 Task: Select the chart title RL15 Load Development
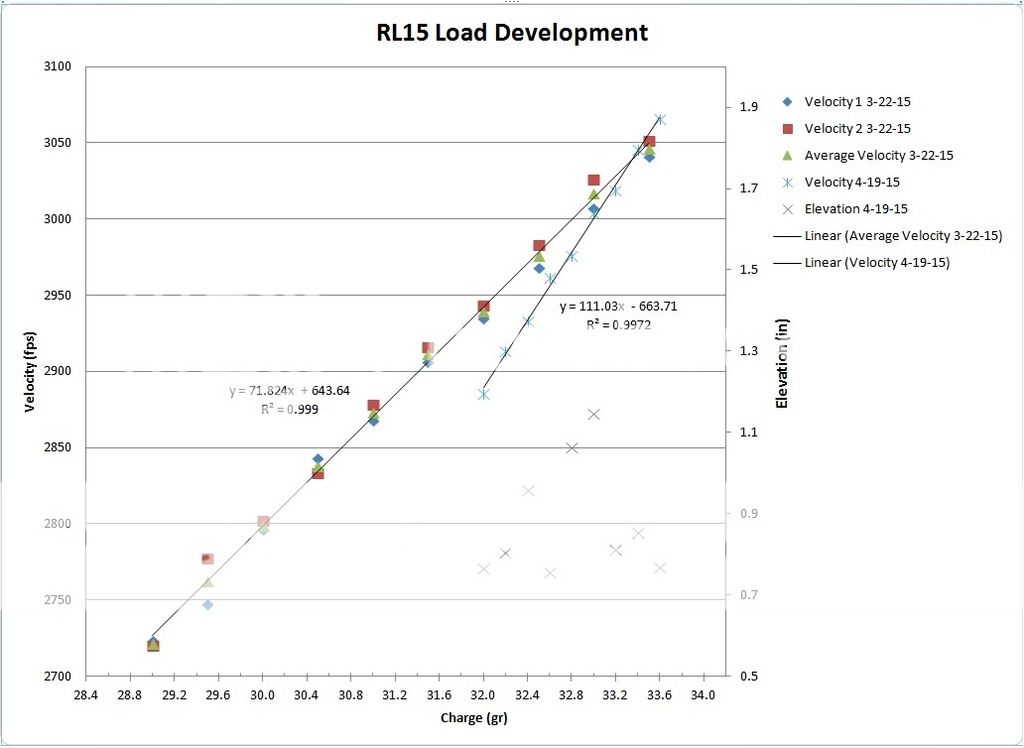511,32
